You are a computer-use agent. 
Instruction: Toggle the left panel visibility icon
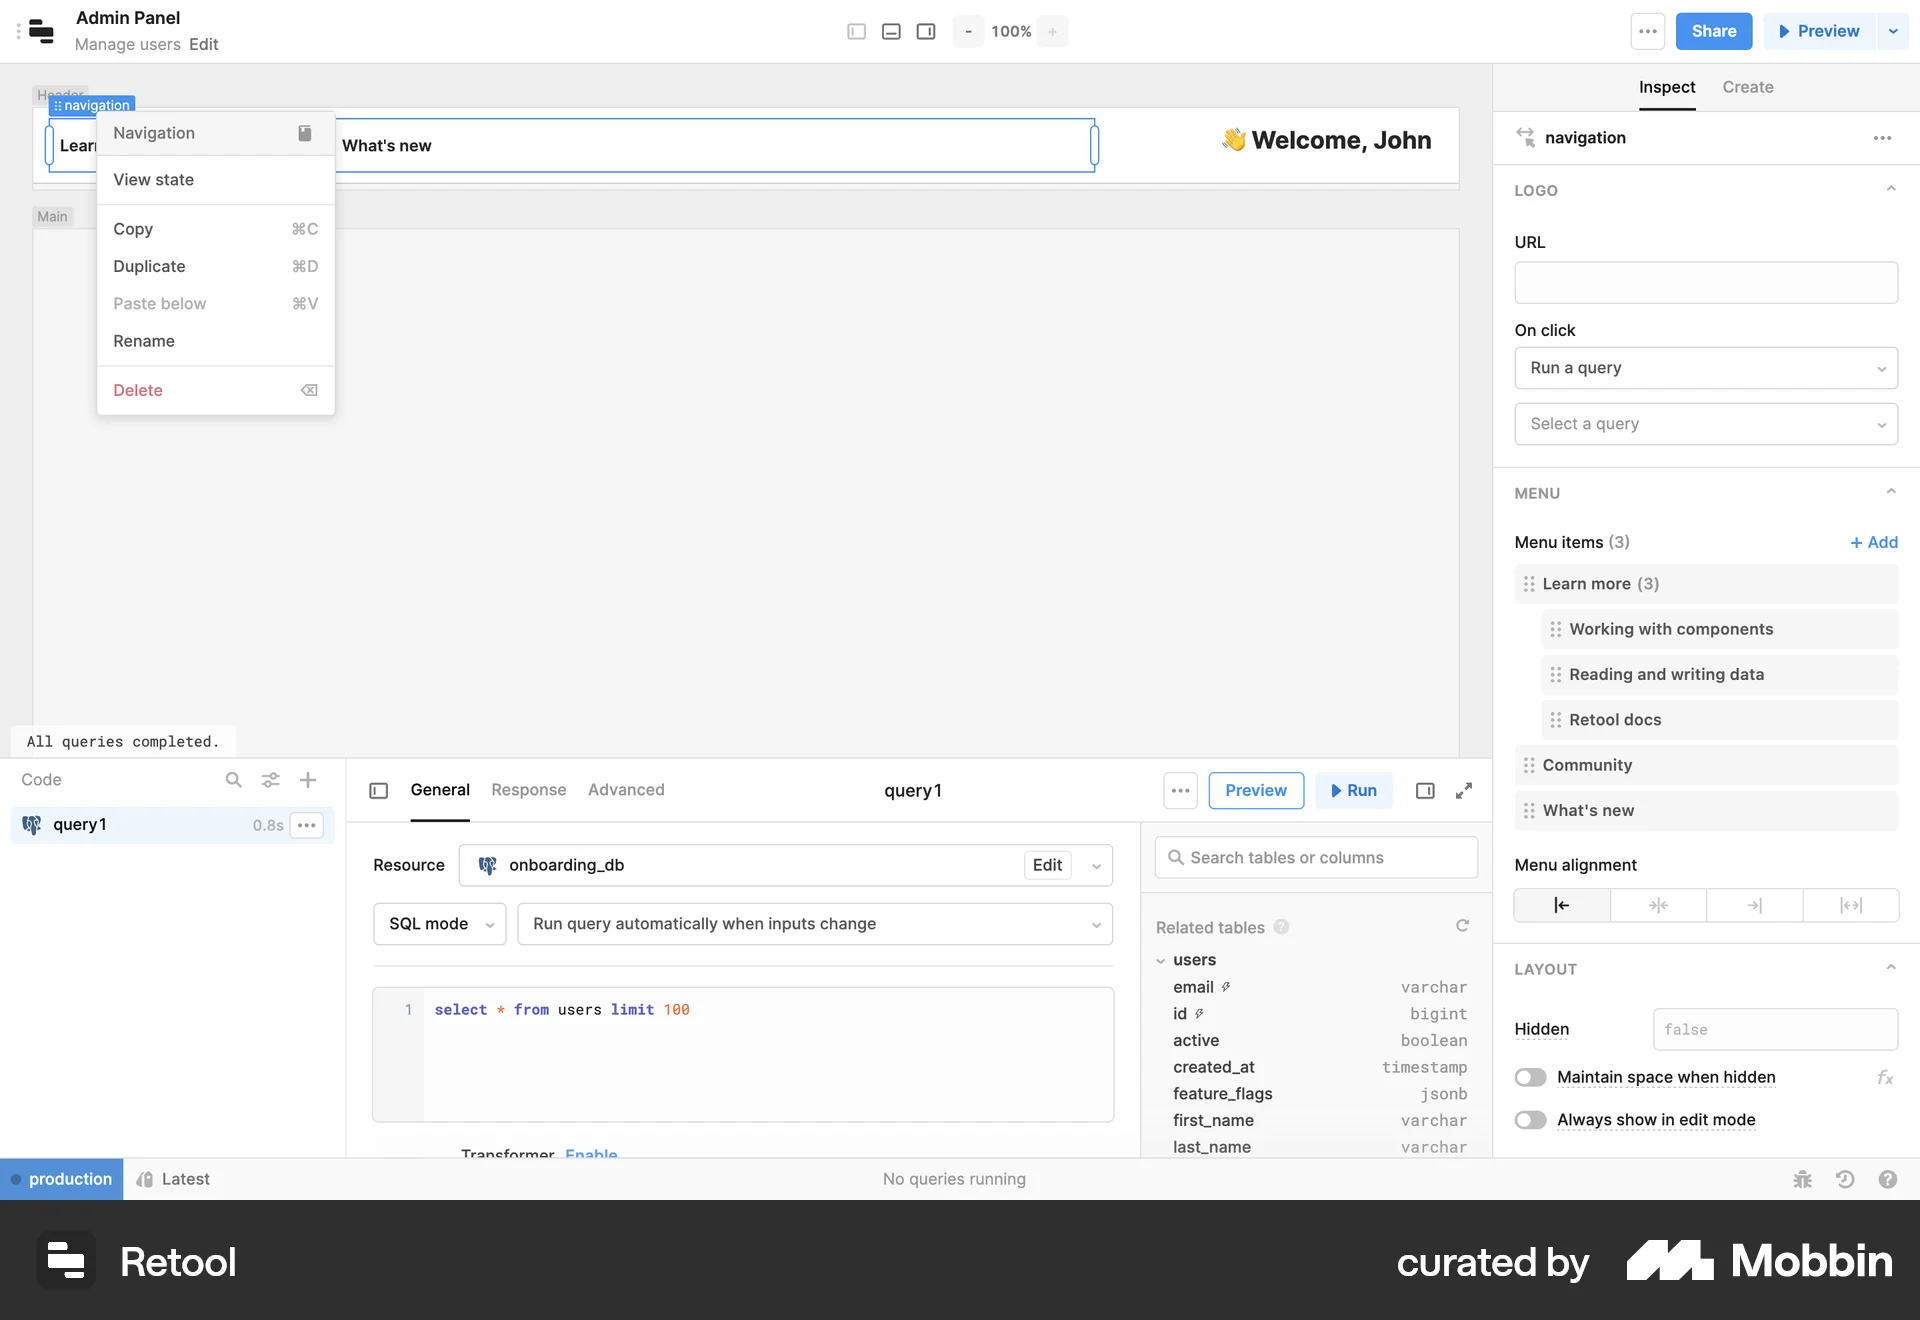pos(855,31)
